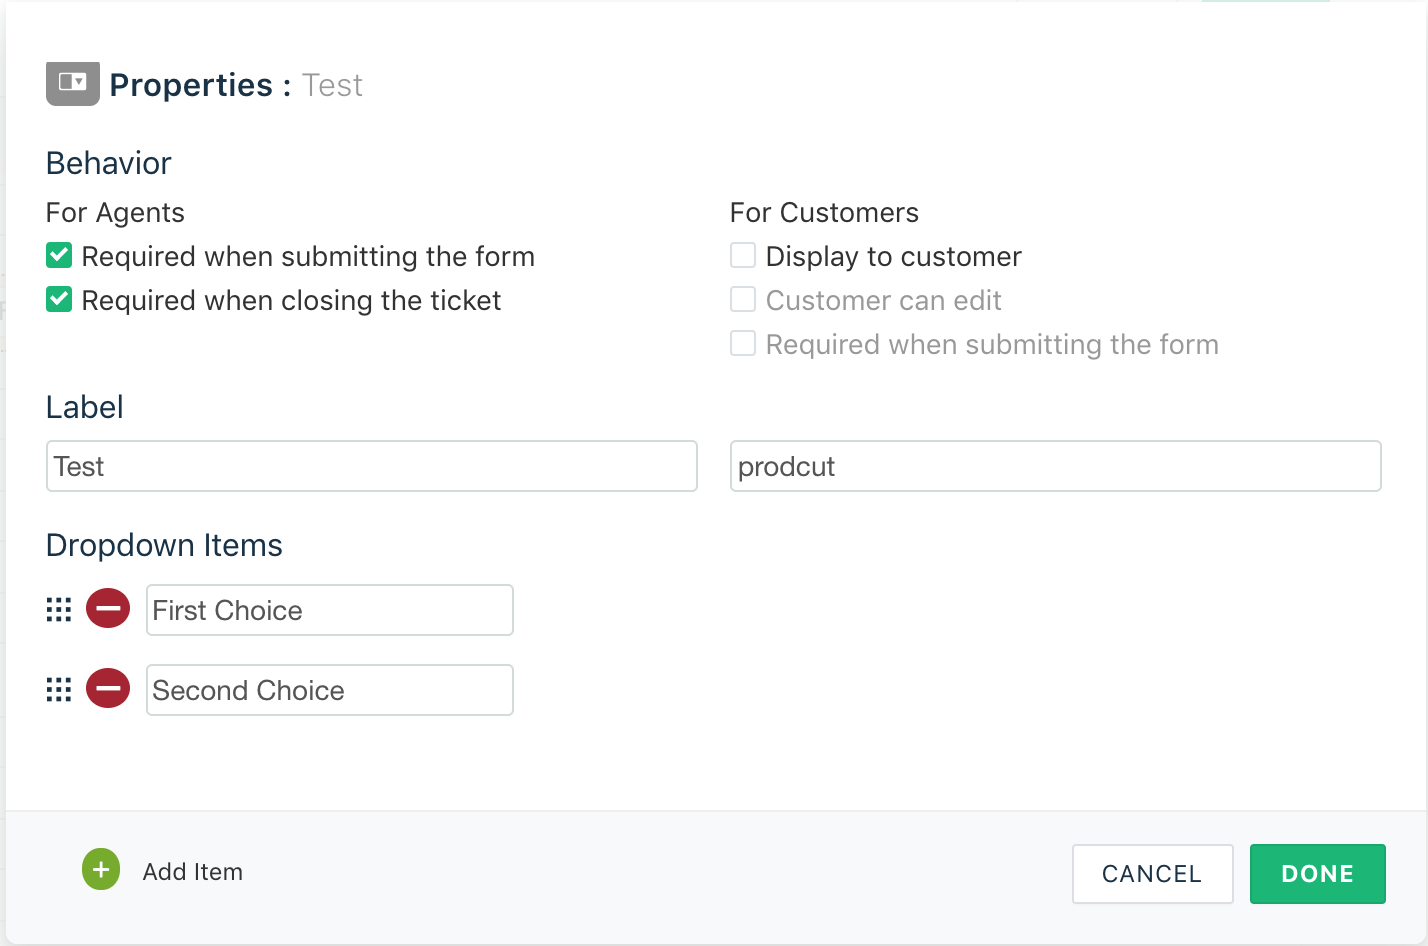Screen dimensions: 1428x946
Task: Grab the First Choice drag handle
Action: (x=59, y=610)
